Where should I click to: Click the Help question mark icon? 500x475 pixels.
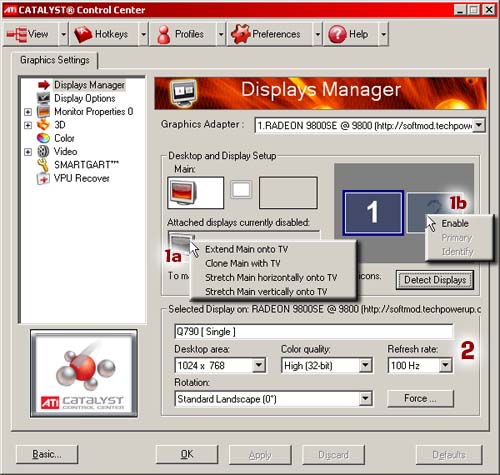coord(337,34)
